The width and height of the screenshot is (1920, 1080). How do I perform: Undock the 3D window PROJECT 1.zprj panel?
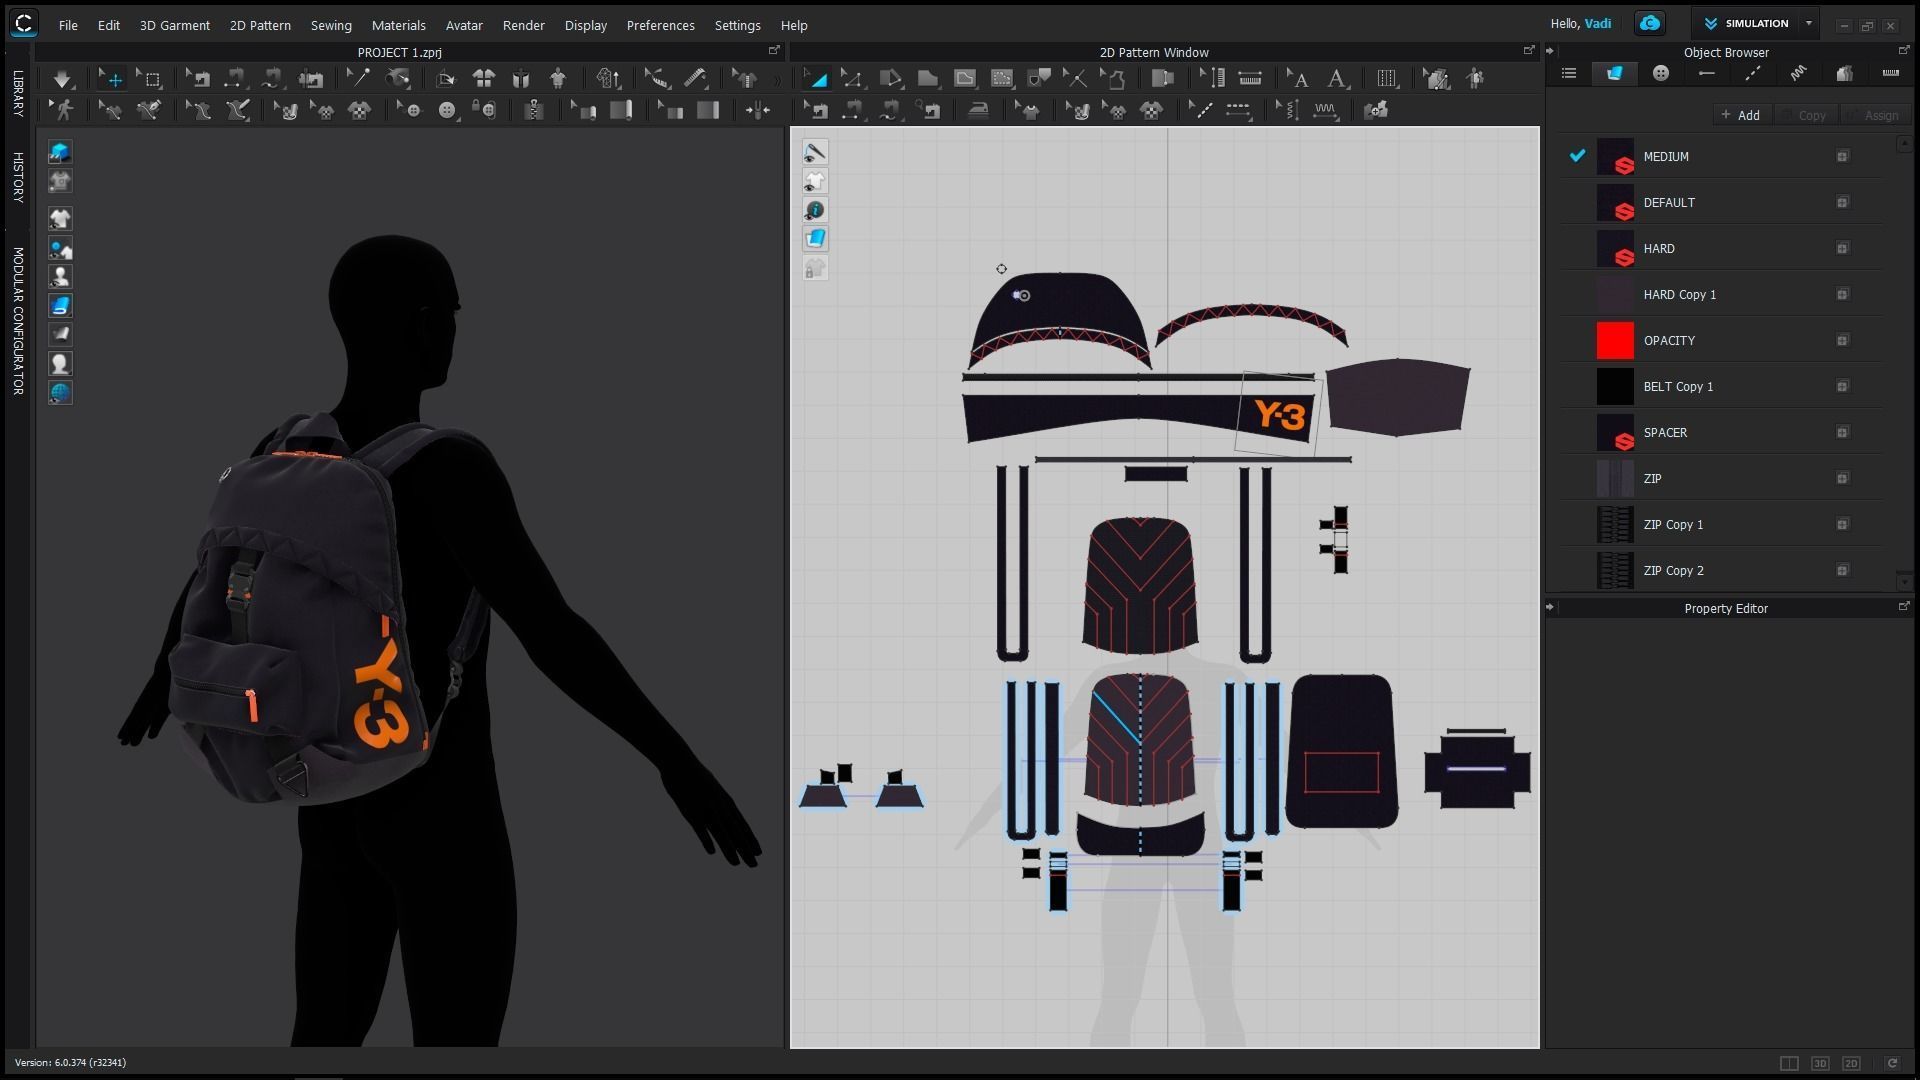(773, 50)
